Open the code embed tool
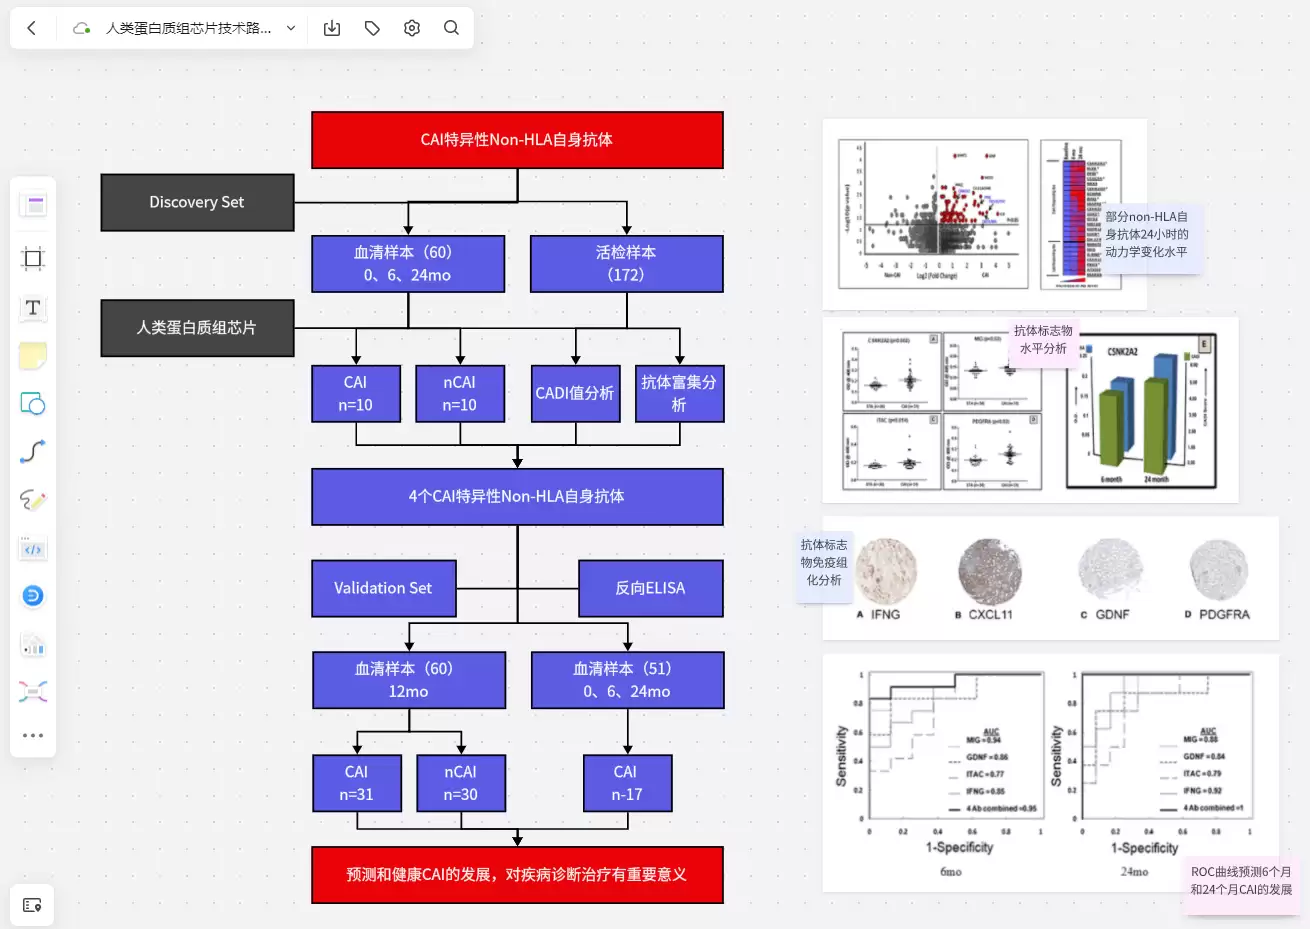Image resolution: width=1310 pixels, height=929 pixels. 33,549
